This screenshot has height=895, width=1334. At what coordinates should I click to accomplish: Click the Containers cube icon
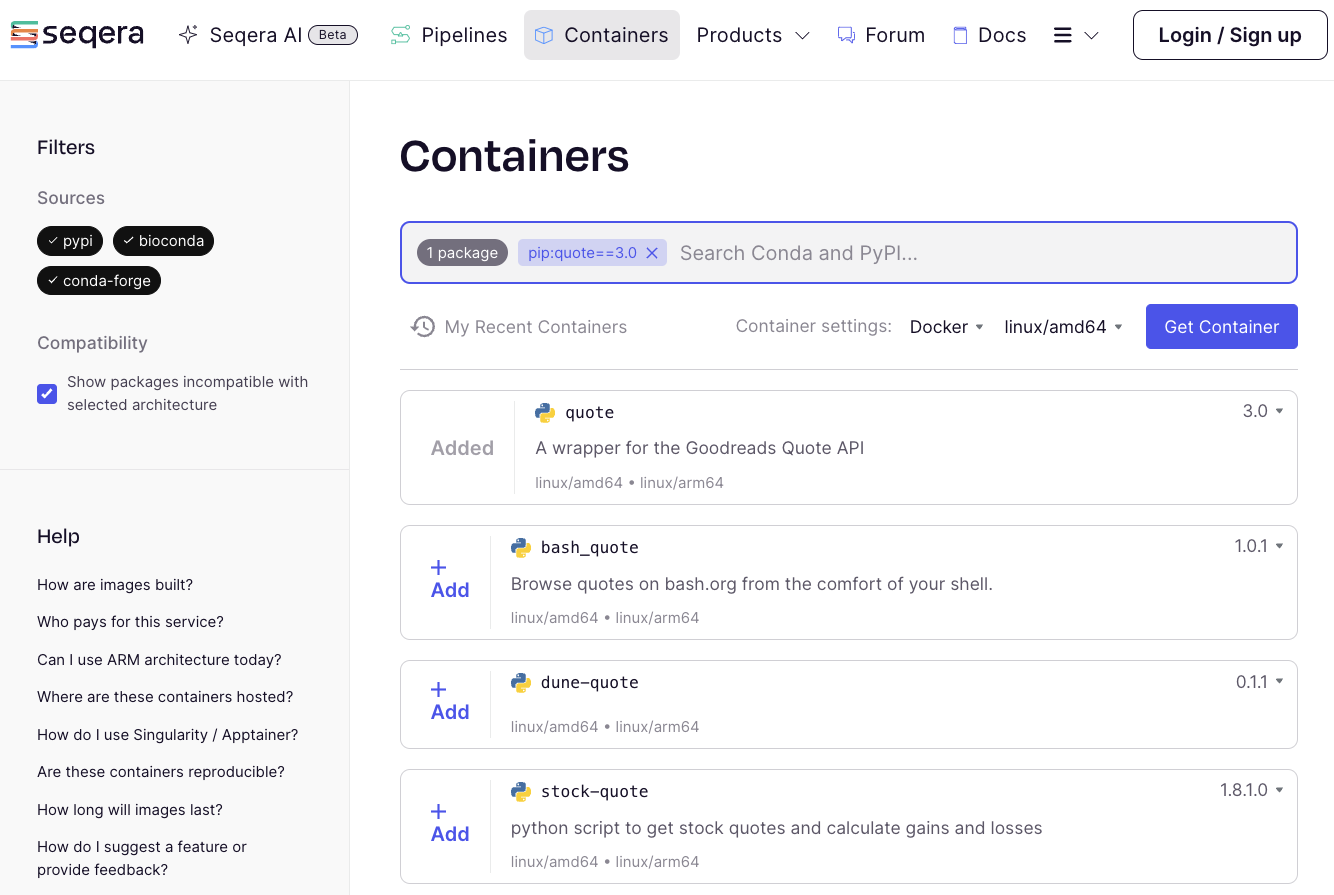click(x=543, y=34)
